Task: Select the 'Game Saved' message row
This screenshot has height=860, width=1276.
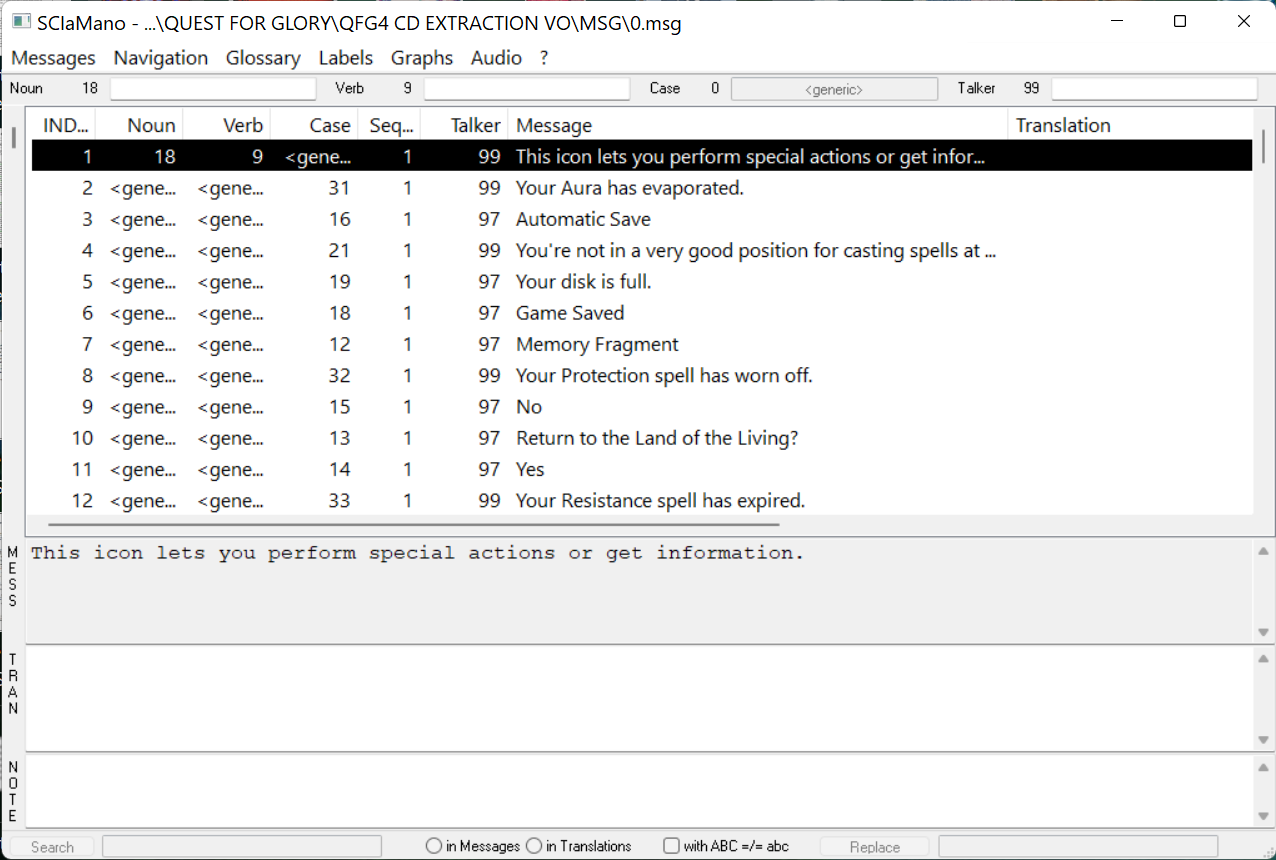Action: [642, 313]
